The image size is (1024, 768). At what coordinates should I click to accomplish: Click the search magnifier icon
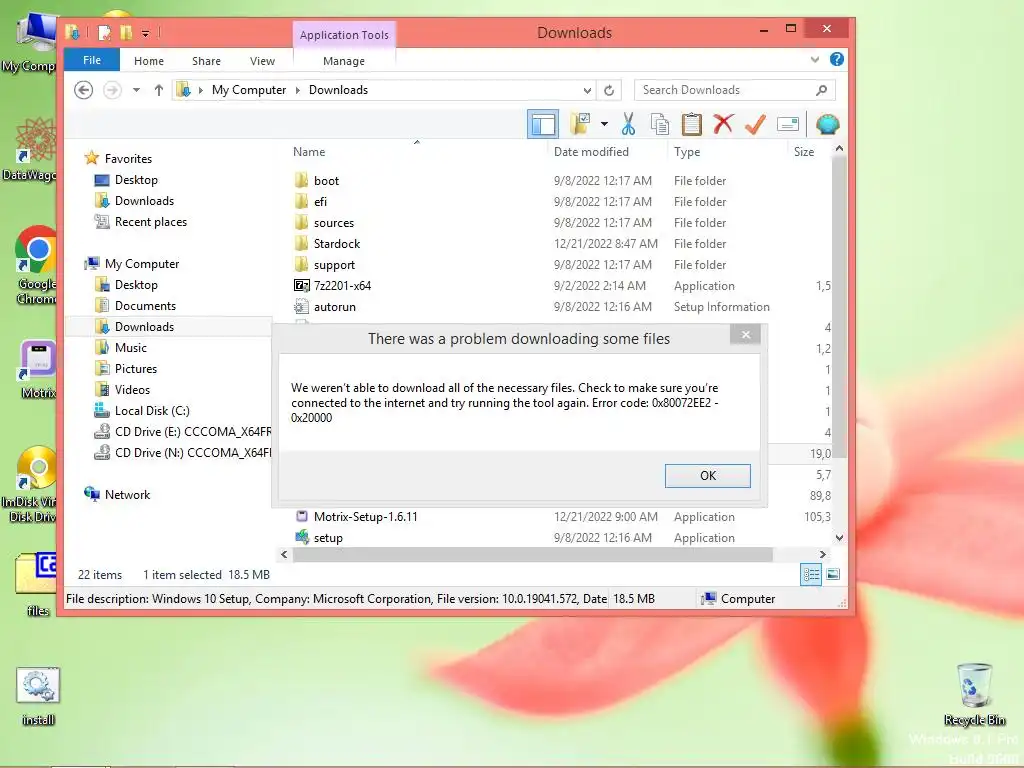click(x=822, y=90)
